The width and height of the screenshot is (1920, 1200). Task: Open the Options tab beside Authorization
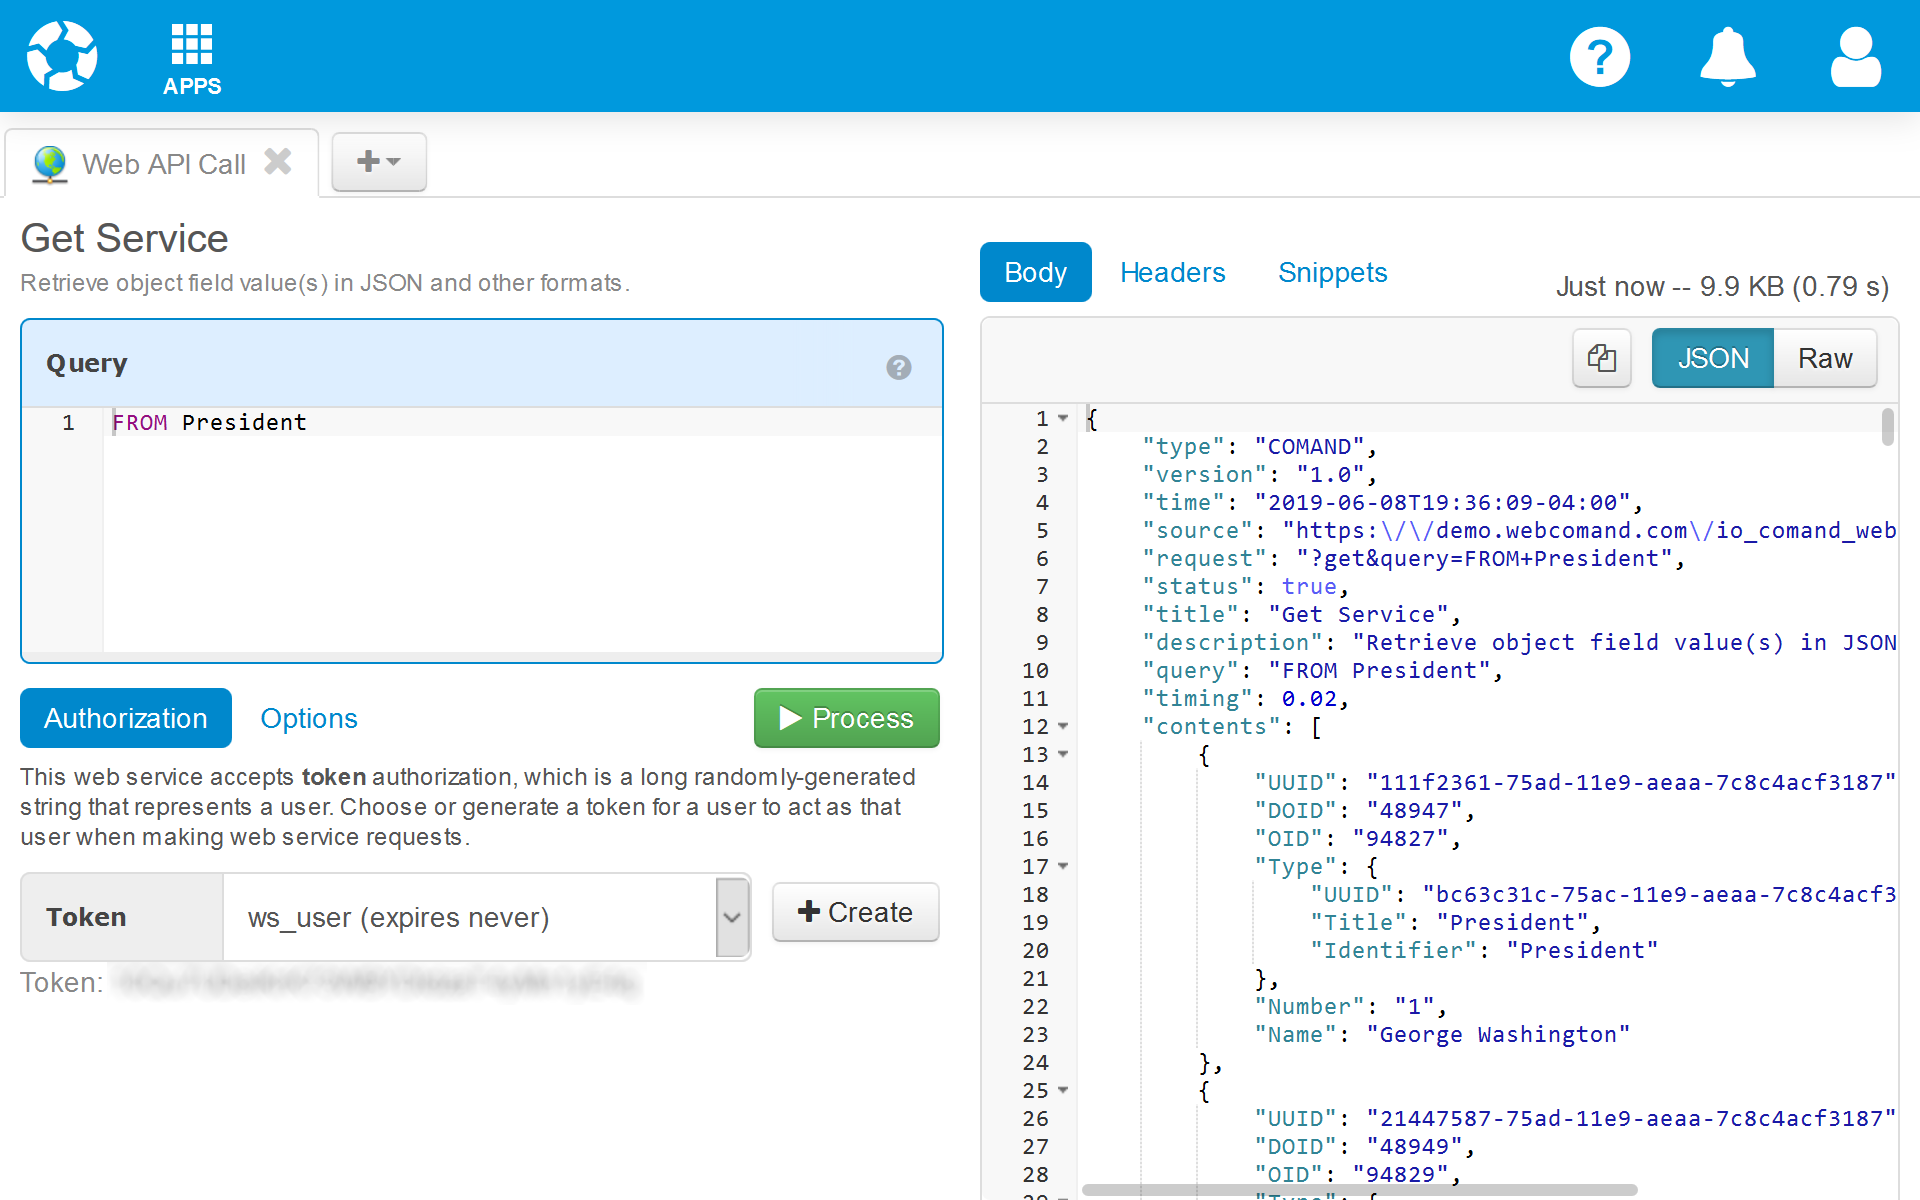click(x=308, y=718)
